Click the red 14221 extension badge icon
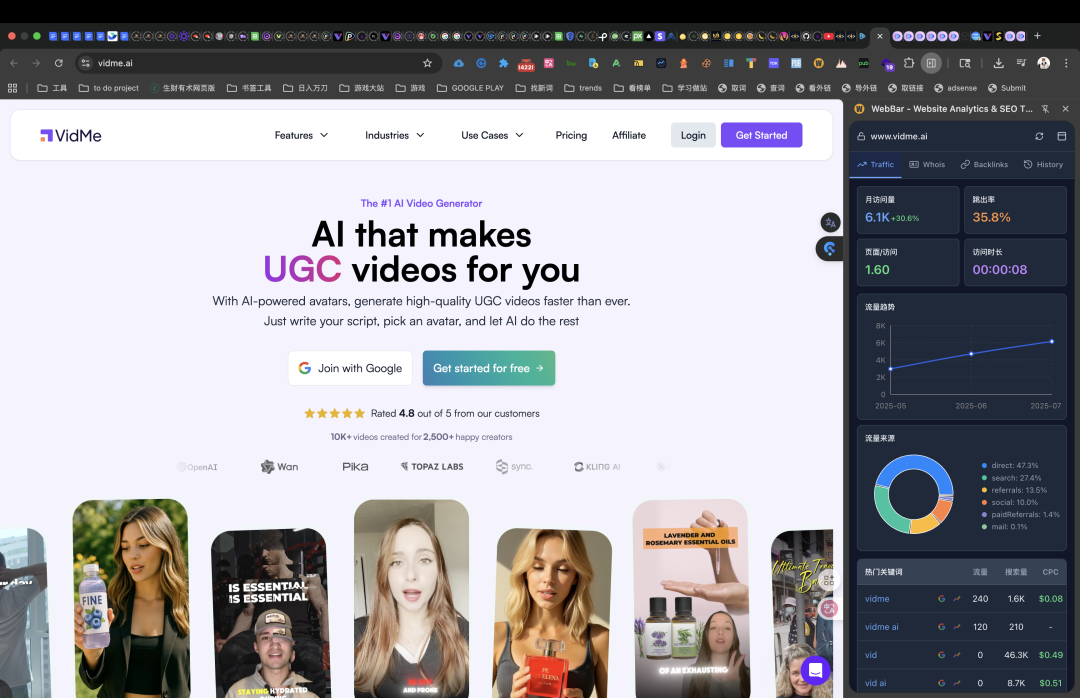Image resolution: width=1080 pixels, height=698 pixels. coord(526,63)
